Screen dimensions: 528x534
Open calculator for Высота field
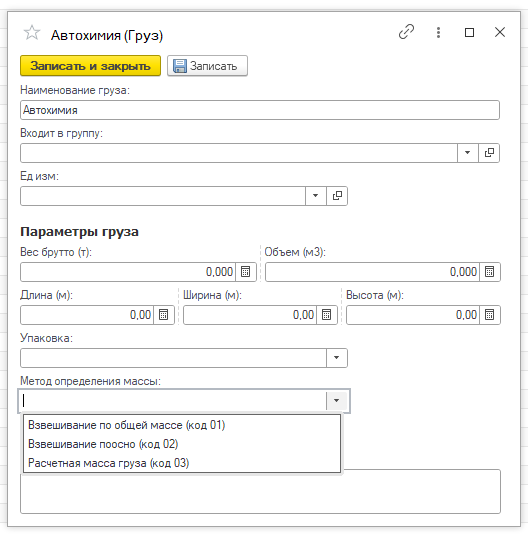tap(490, 315)
